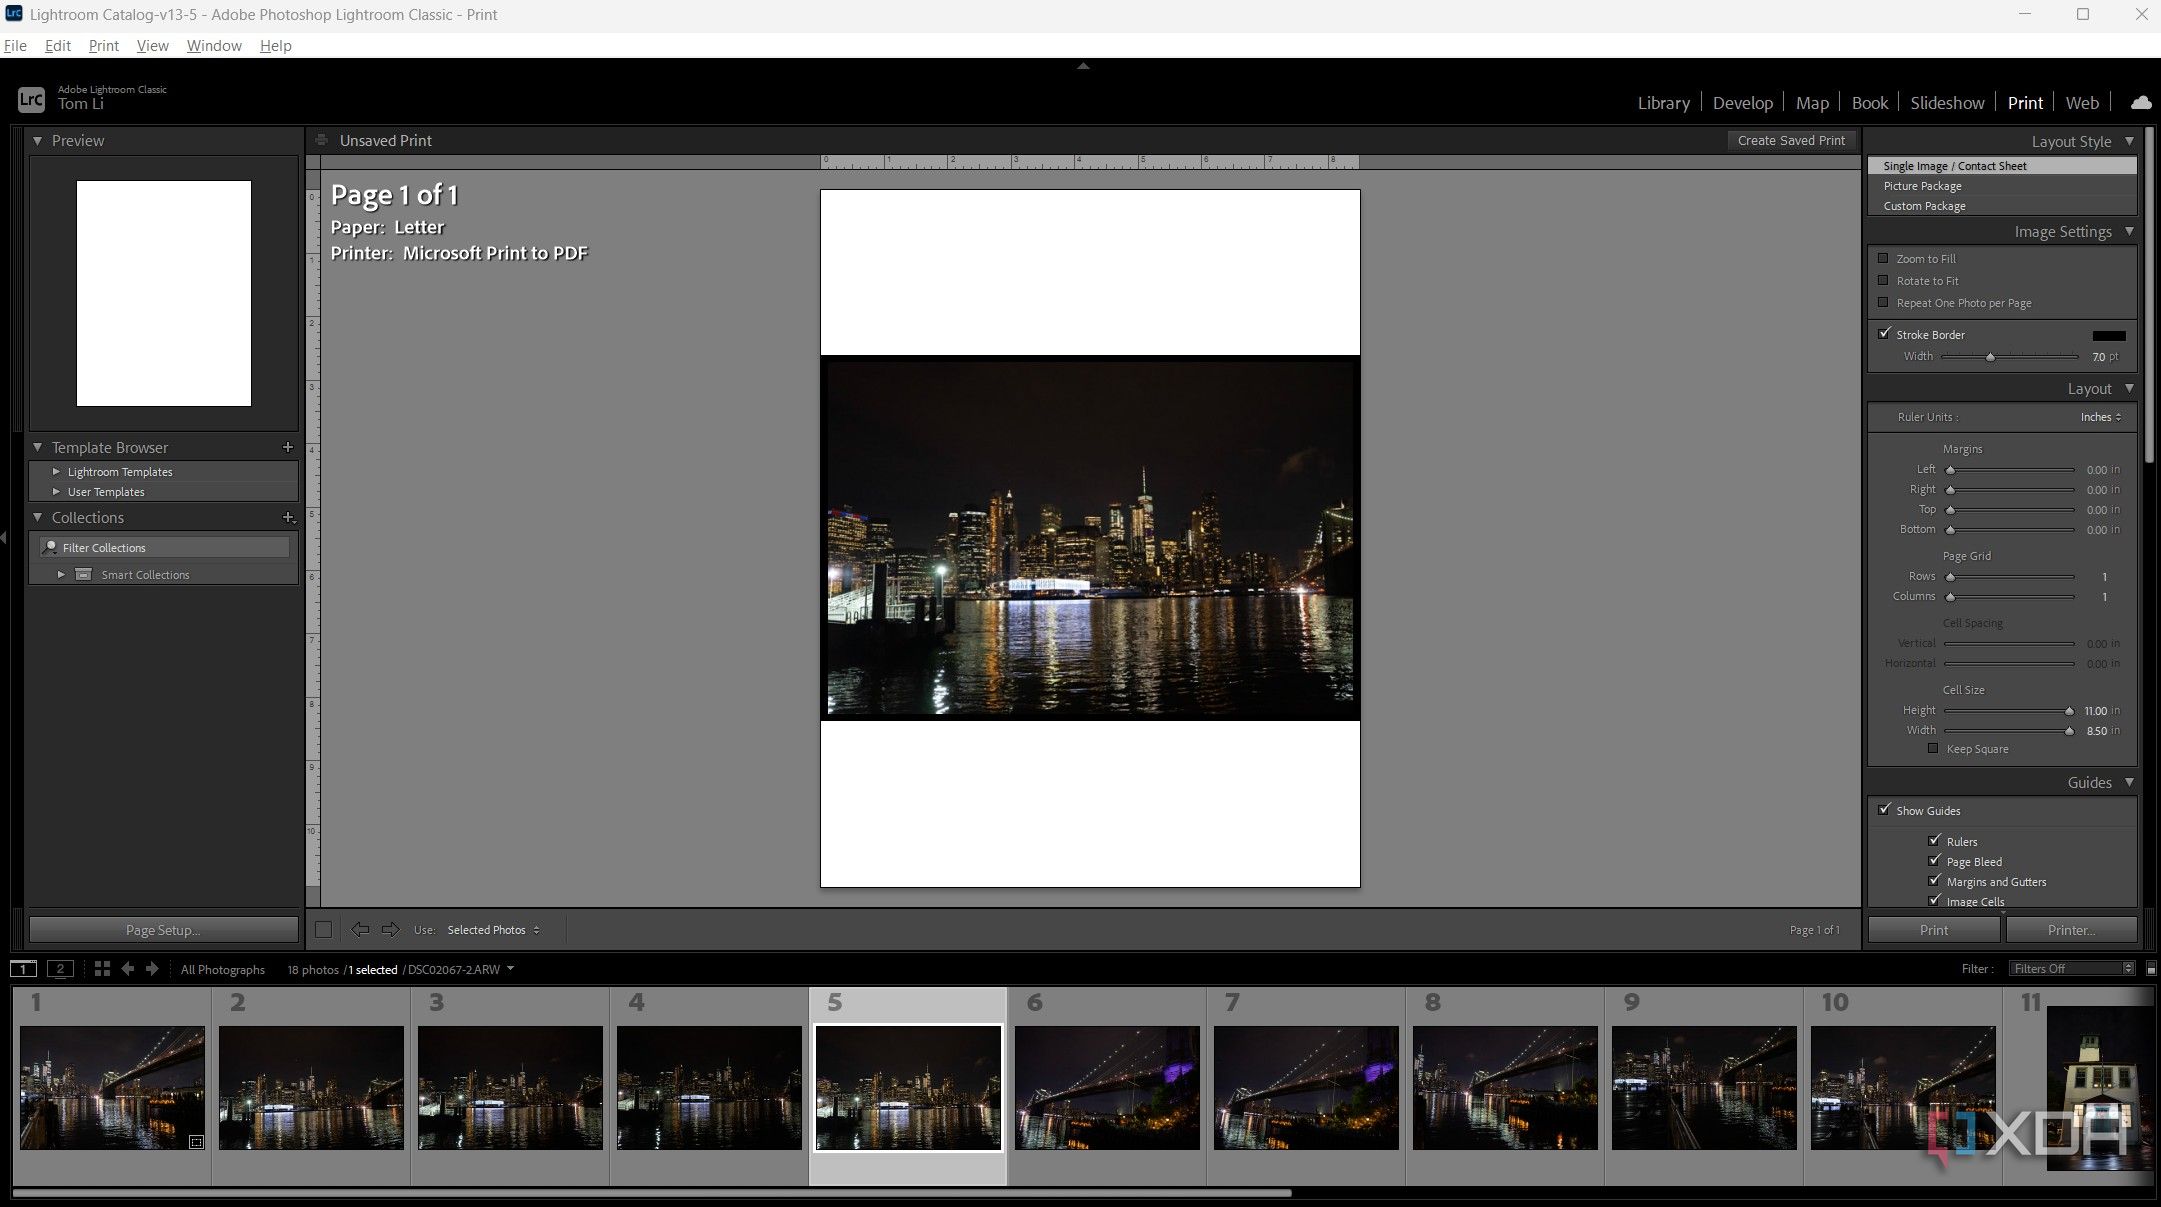Go to previous page with left arrow
Screen dimensions: 2161x1207
(360, 929)
